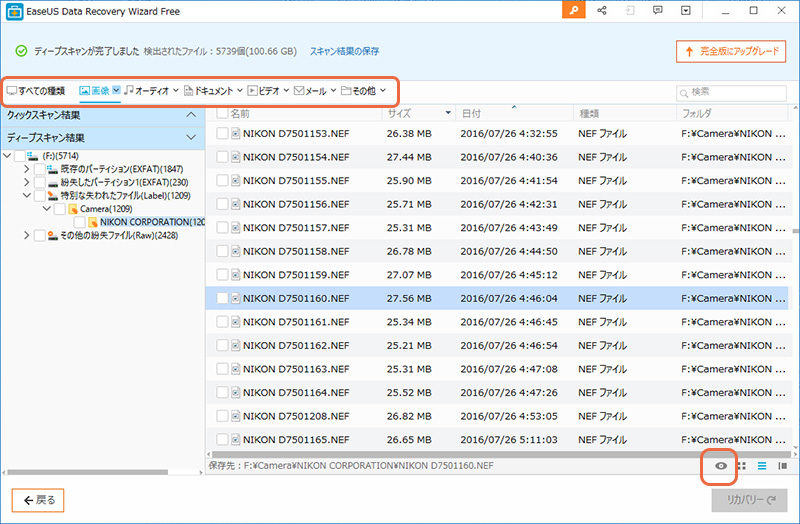Click icon of 紛失したパーティション1(EXFAT)
The image size is (800, 524).
[x=53, y=183]
